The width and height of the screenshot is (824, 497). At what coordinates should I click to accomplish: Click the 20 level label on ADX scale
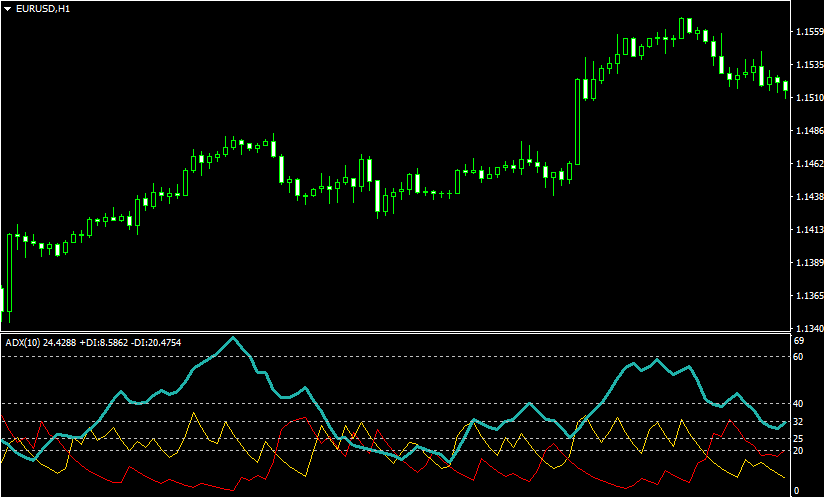point(798,451)
